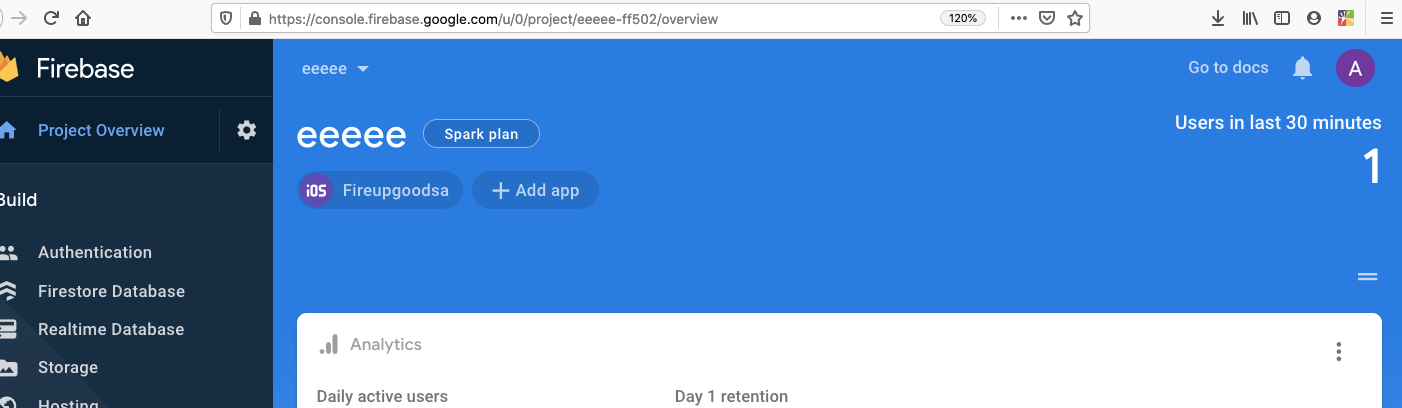Click the Spark plan button
The width and height of the screenshot is (1402, 408).
pyautogui.click(x=481, y=134)
